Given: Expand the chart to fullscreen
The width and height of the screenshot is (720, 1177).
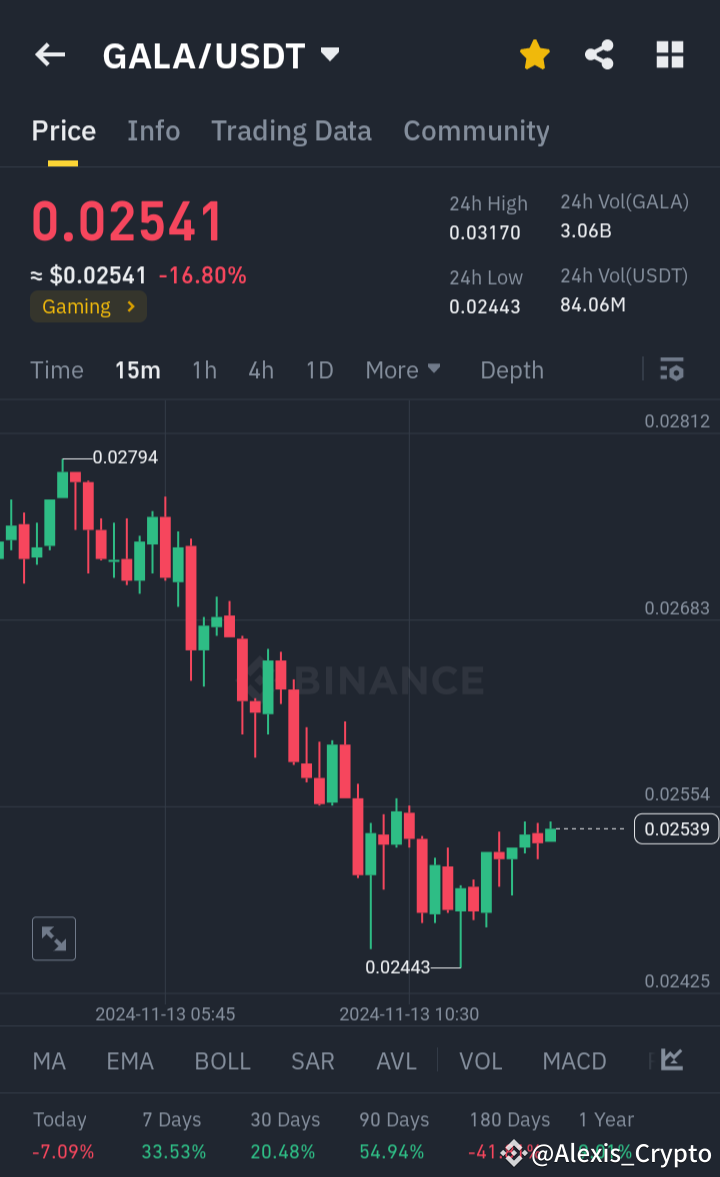Looking at the screenshot, I should pos(53,938).
